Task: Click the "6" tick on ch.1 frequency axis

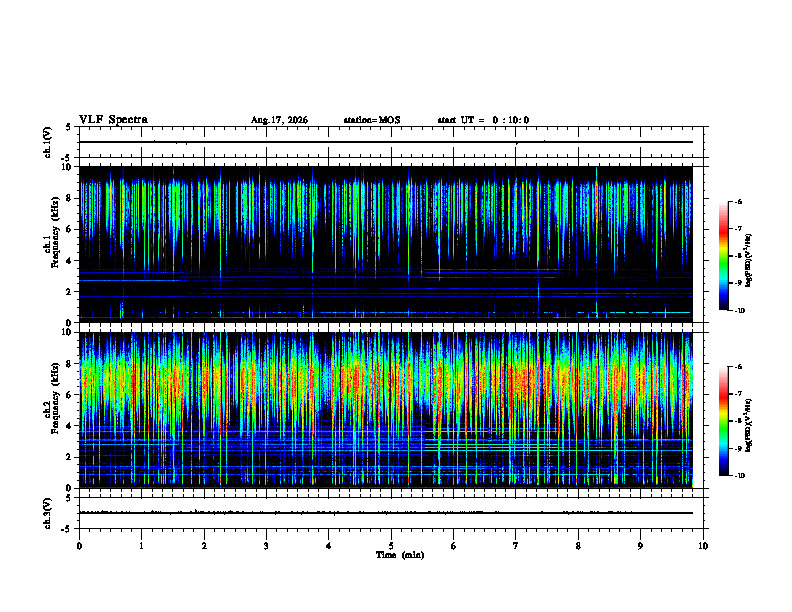Action: point(69,230)
